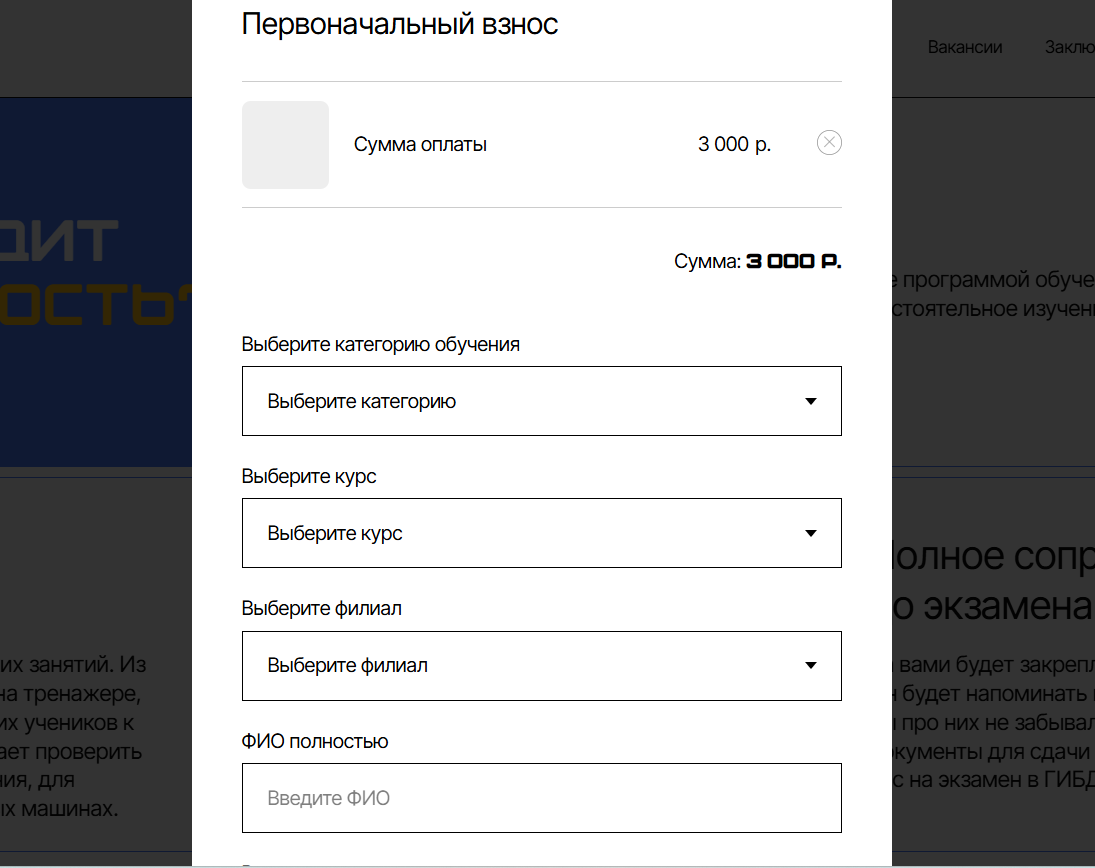The height and width of the screenshot is (868, 1095).
Task: Open the Вакансии menu item
Action: click(964, 47)
